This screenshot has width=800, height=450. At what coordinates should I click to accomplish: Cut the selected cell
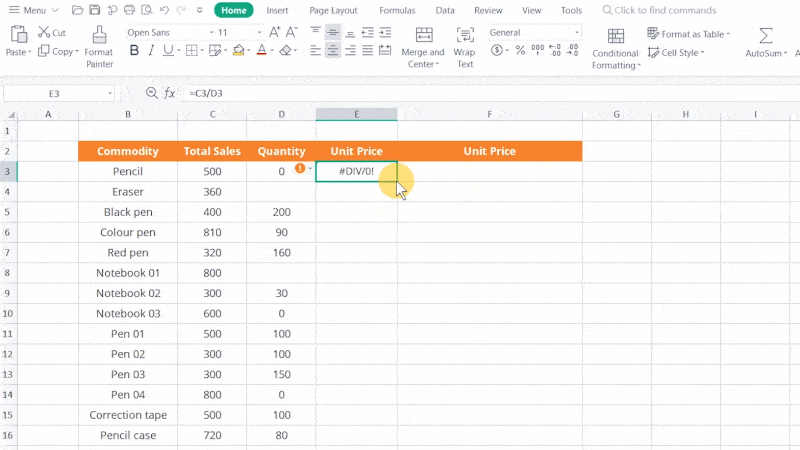pos(52,33)
